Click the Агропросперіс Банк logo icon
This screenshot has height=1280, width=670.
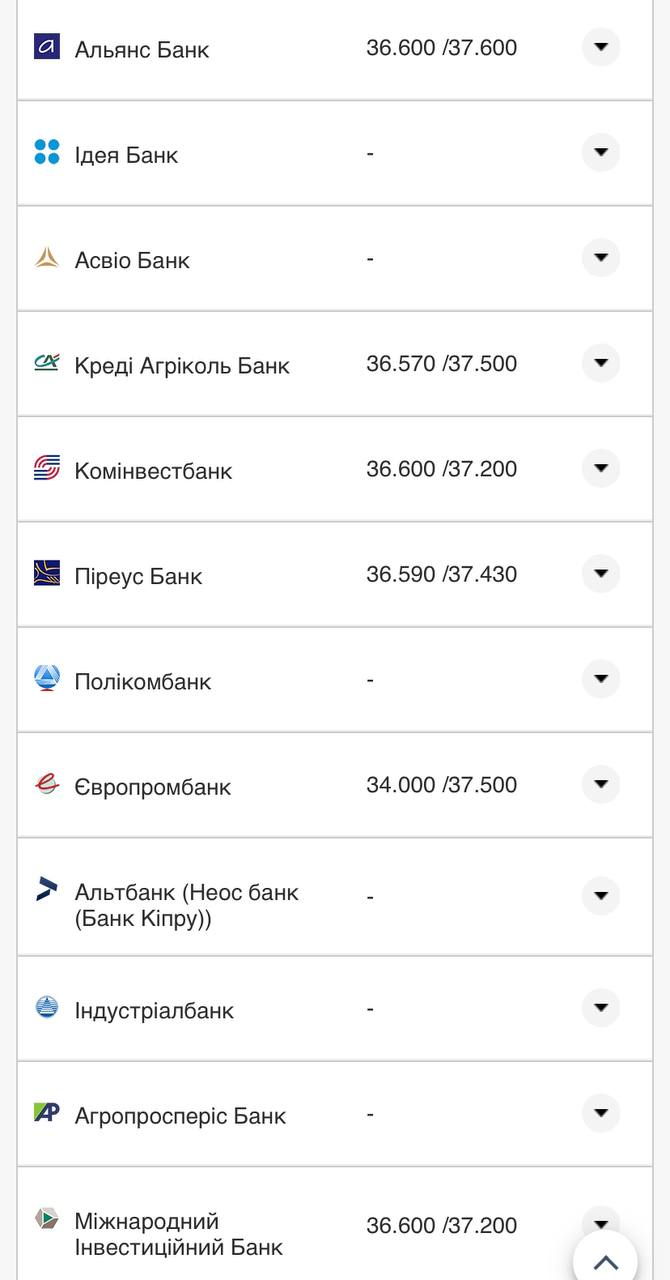(47, 1112)
